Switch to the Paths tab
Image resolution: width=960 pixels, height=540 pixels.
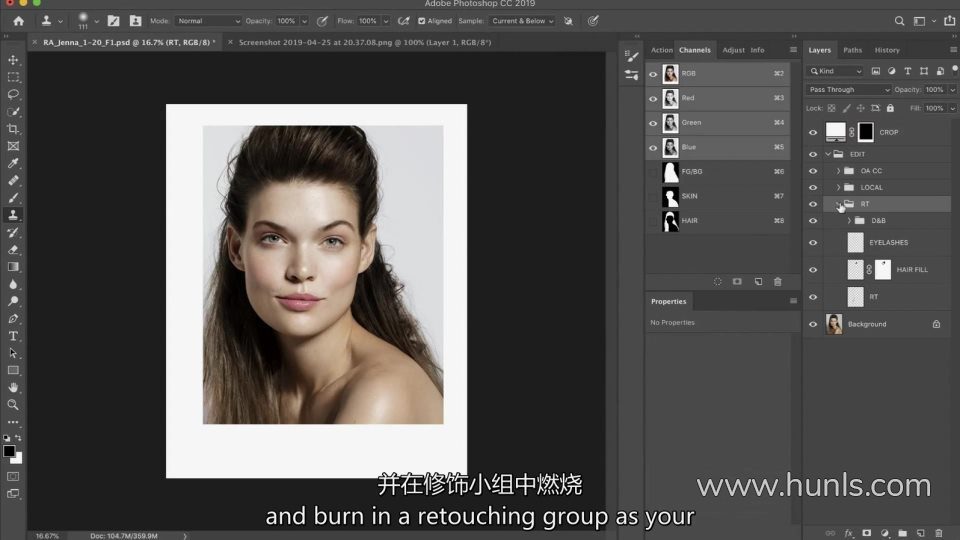tap(852, 50)
